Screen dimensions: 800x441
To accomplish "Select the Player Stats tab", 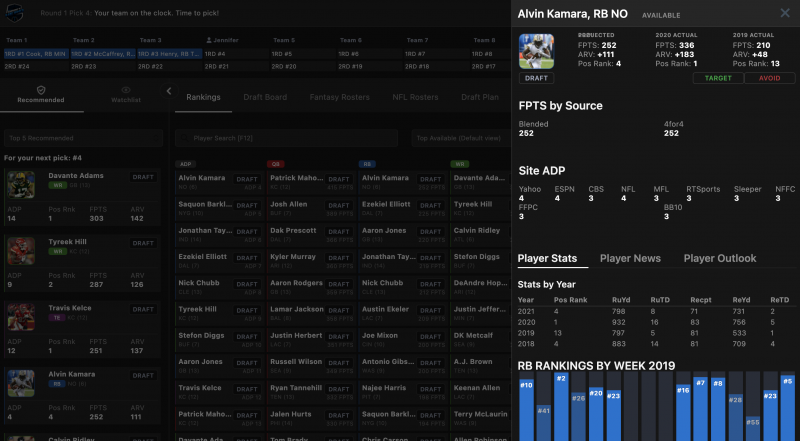I will pyautogui.click(x=547, y=258).
